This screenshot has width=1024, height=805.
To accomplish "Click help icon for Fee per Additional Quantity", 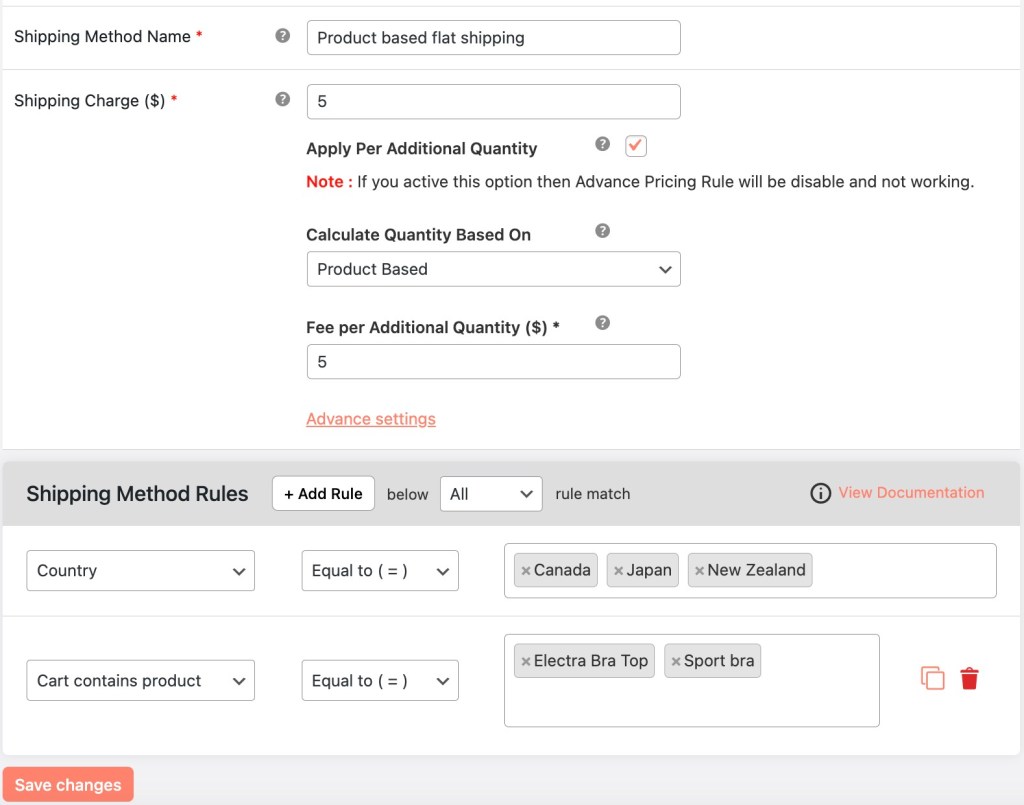I will click(602, 323).
